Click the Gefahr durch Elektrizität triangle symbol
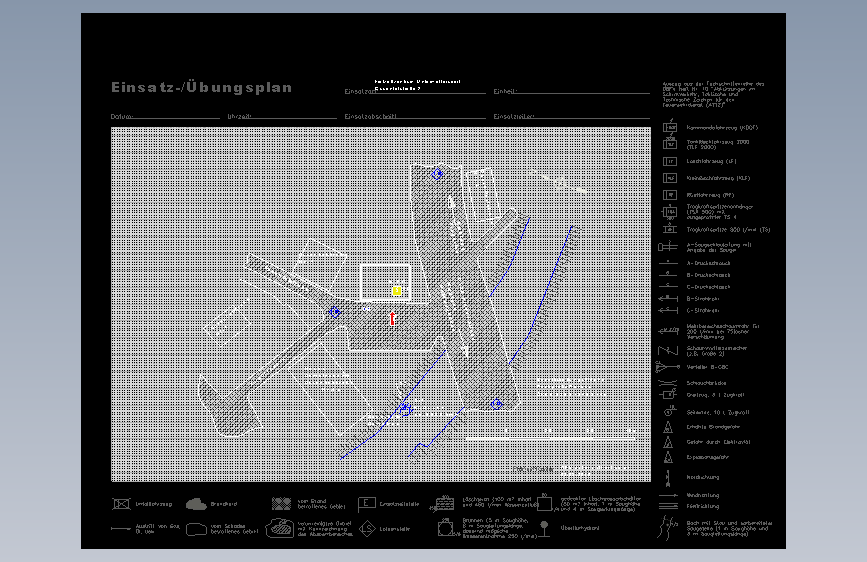 click(x=668, y=442)
